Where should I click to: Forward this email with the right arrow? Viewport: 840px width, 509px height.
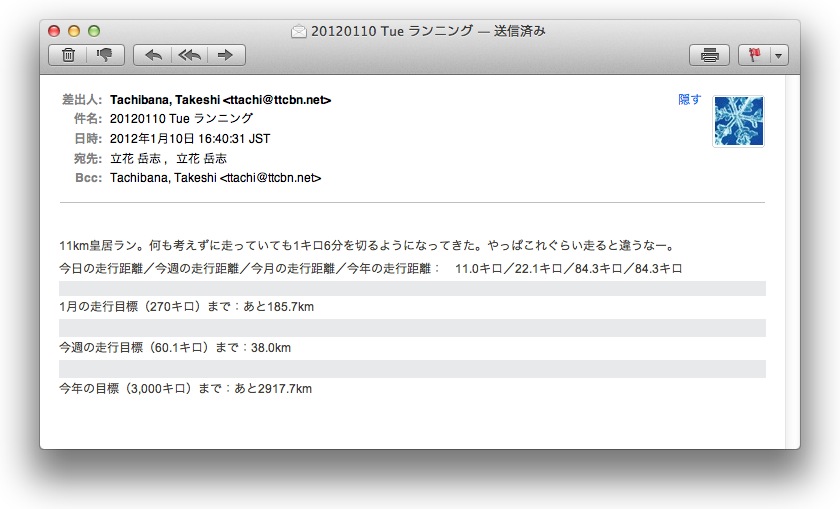coord(225,55)
